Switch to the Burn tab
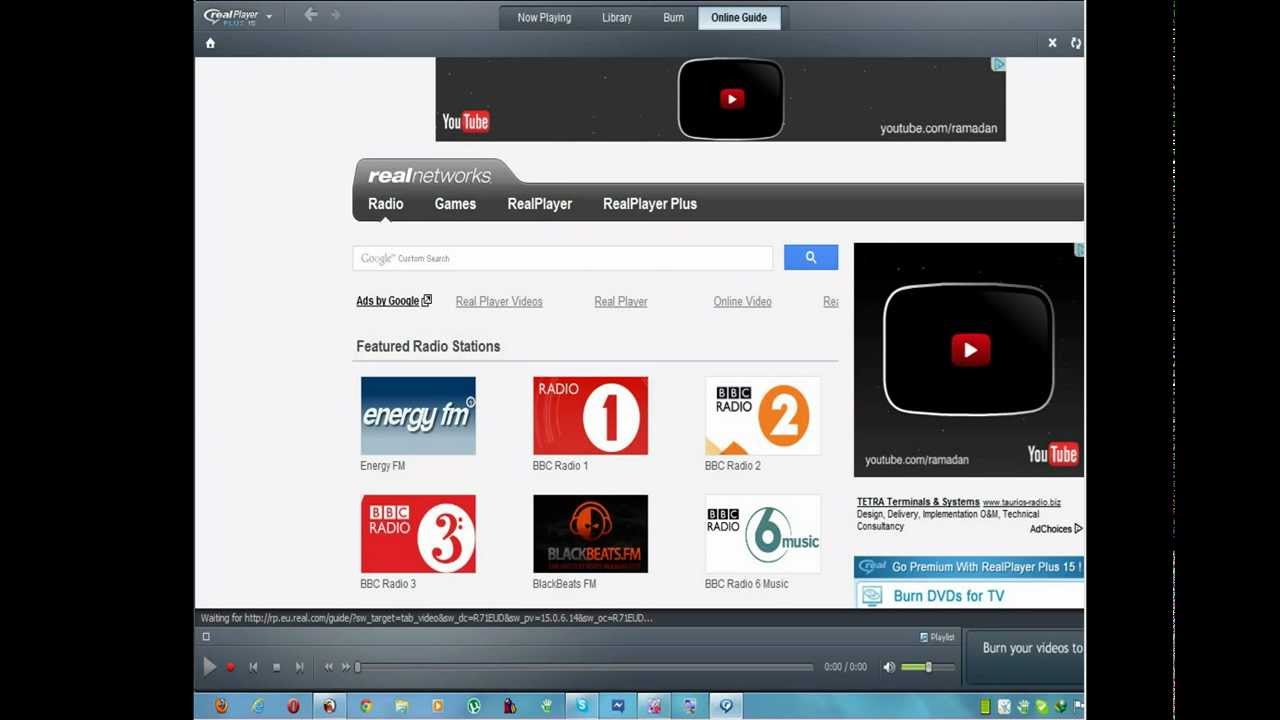The width and height of the screenshot is (1280, 720). pos(673,17)
